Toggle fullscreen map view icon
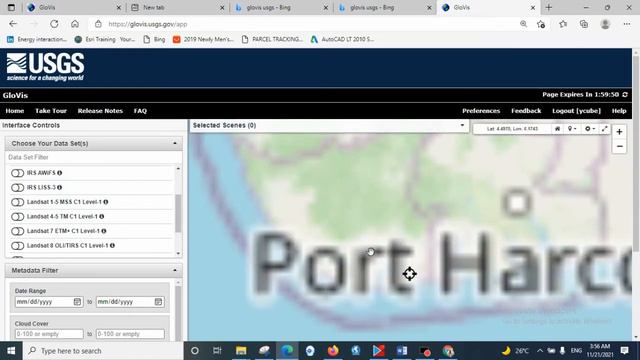640x360 pixels. [604, 129]
